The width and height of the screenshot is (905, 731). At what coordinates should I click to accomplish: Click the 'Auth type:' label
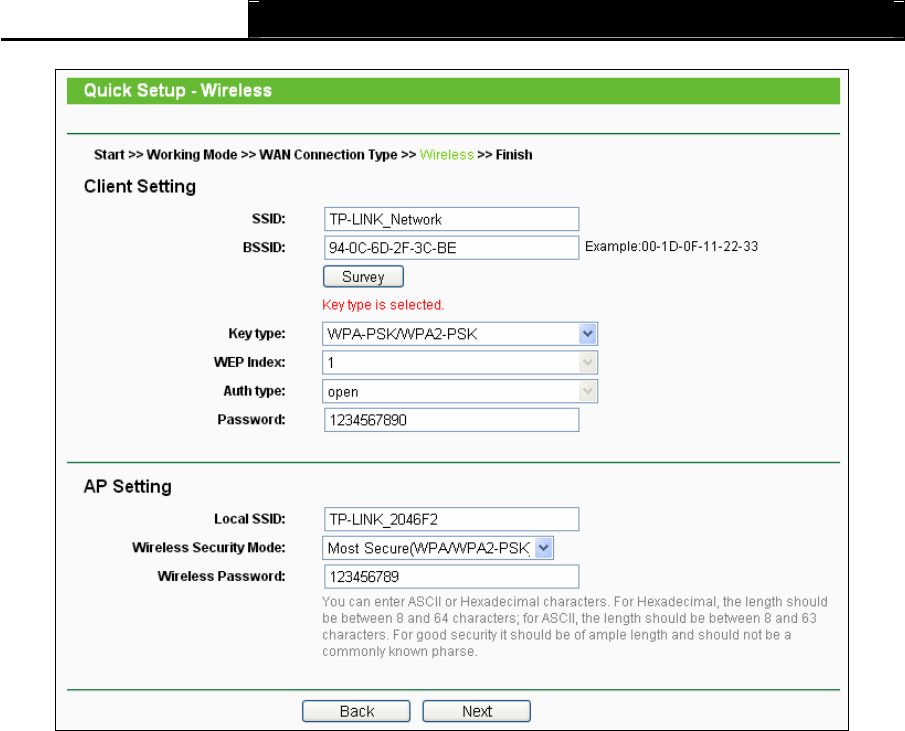coord(255,391)
